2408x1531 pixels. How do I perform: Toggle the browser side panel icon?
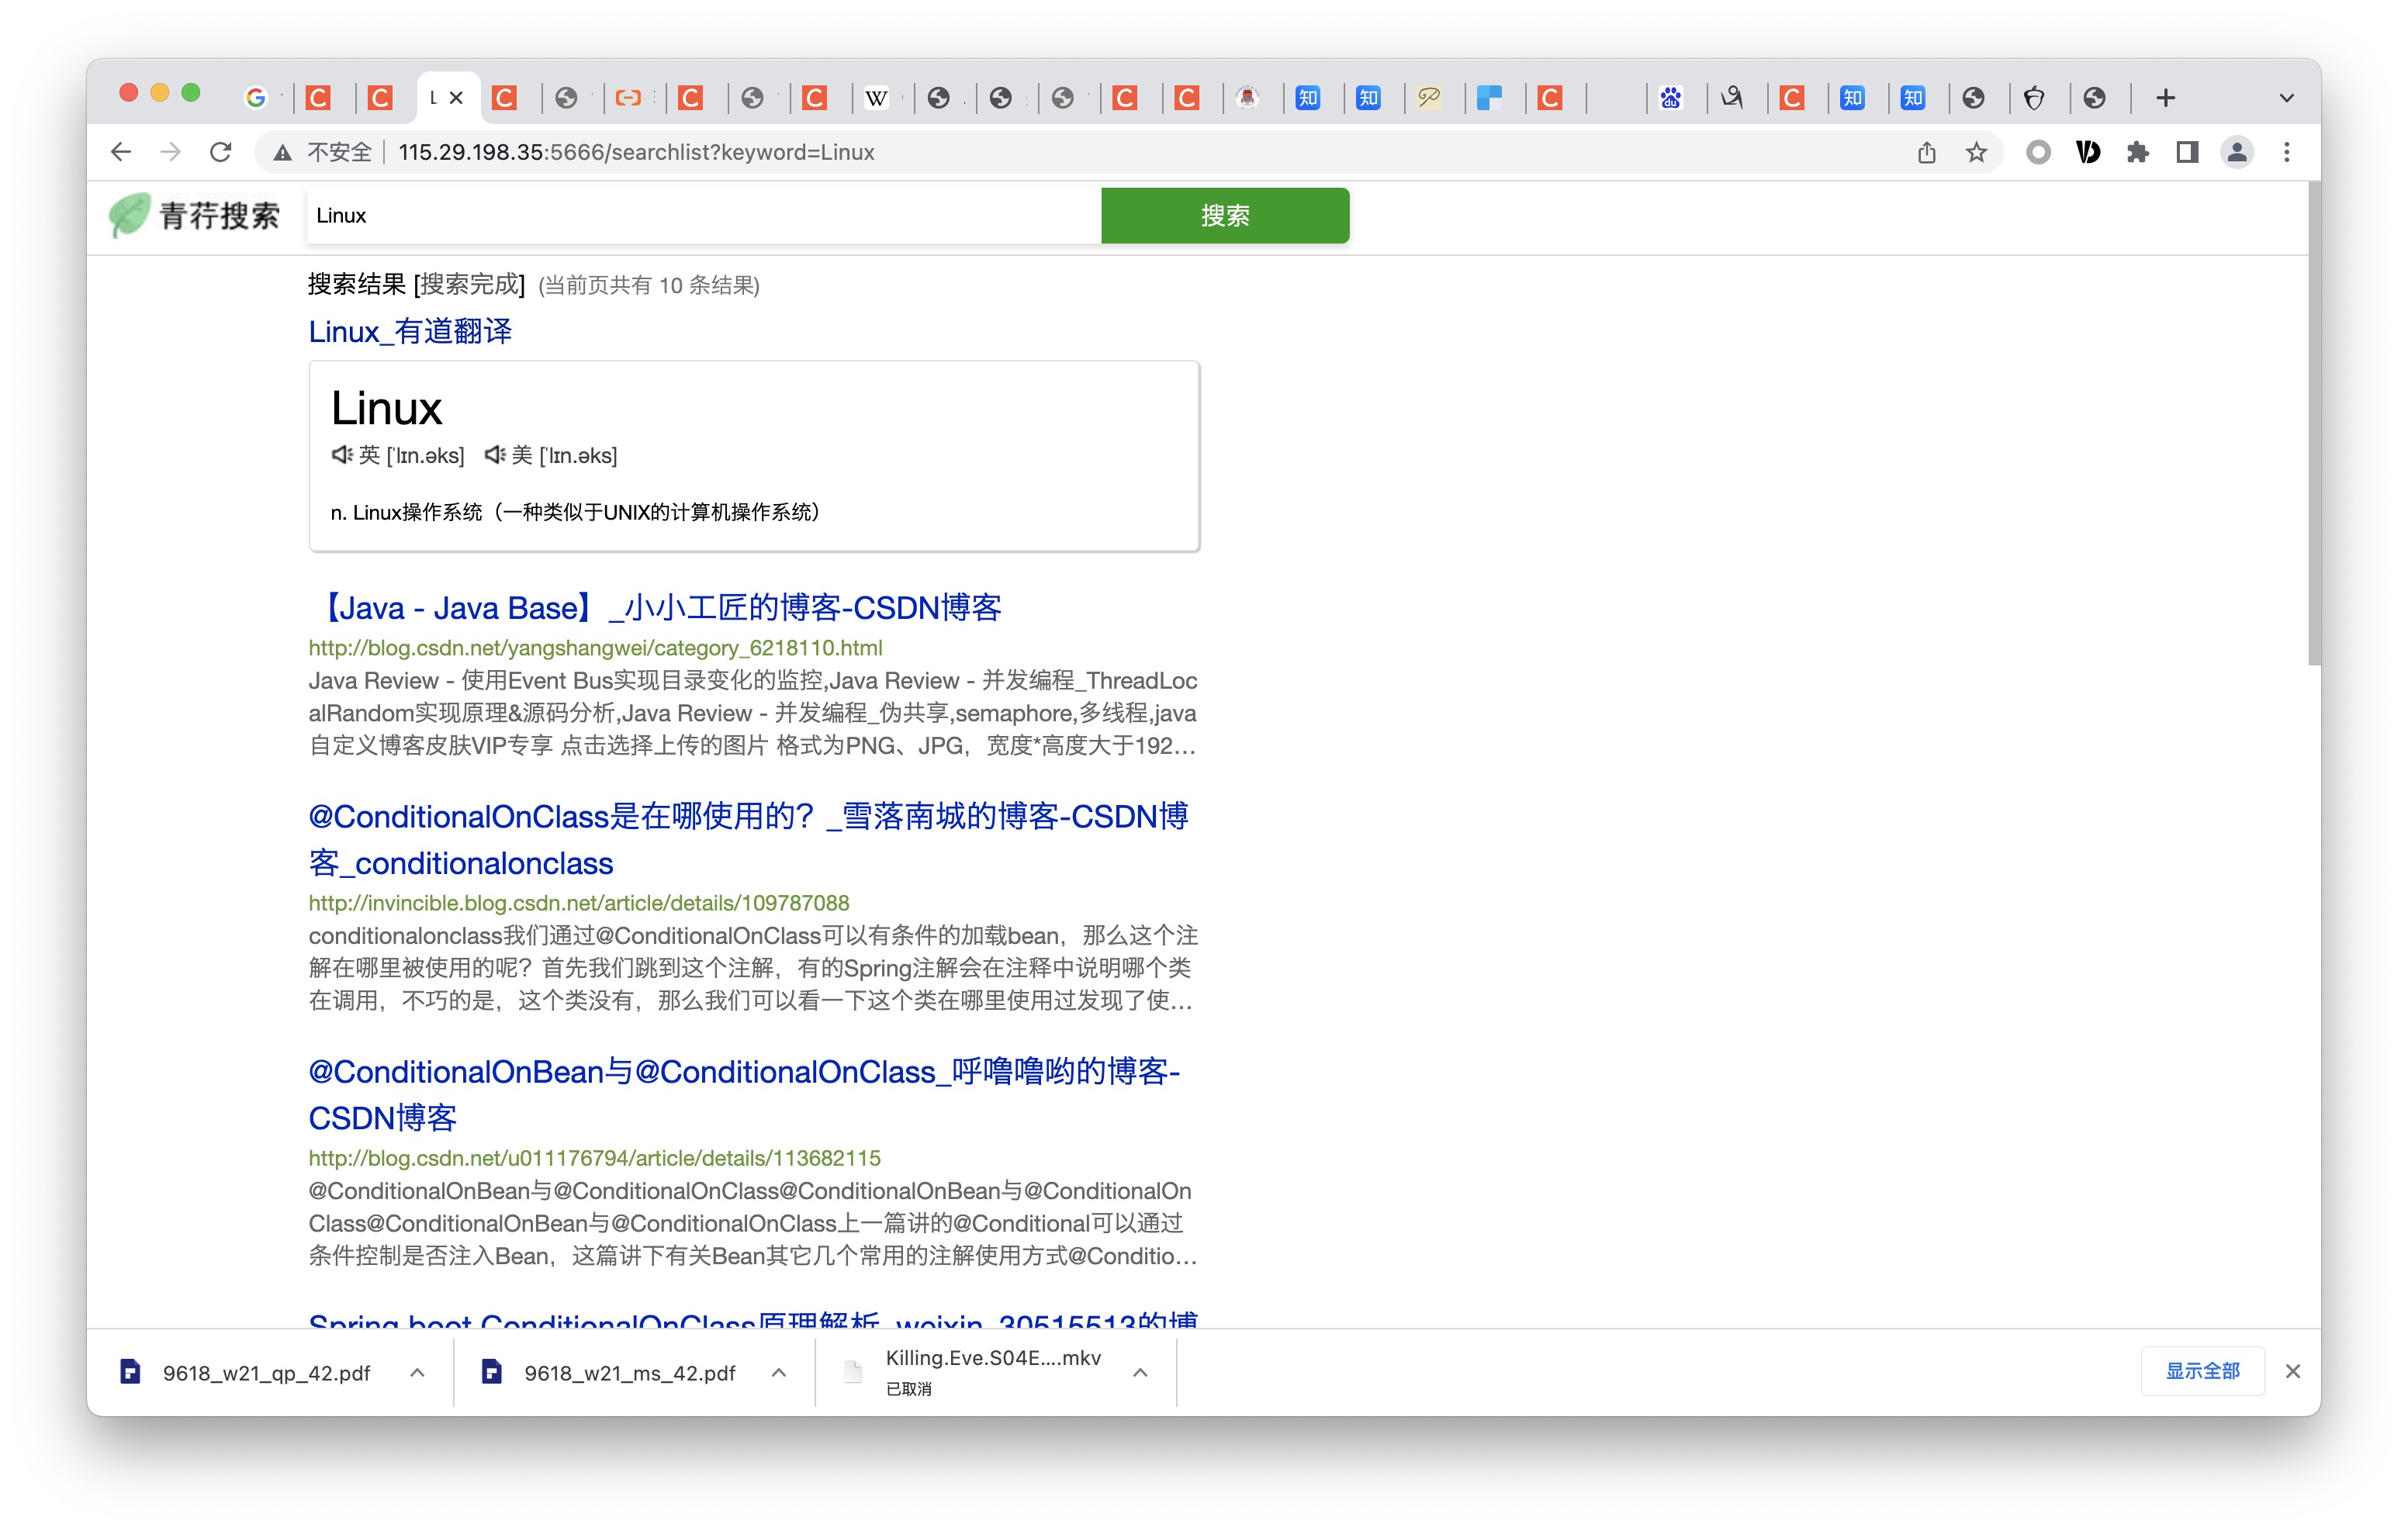tap(2187, 152)
